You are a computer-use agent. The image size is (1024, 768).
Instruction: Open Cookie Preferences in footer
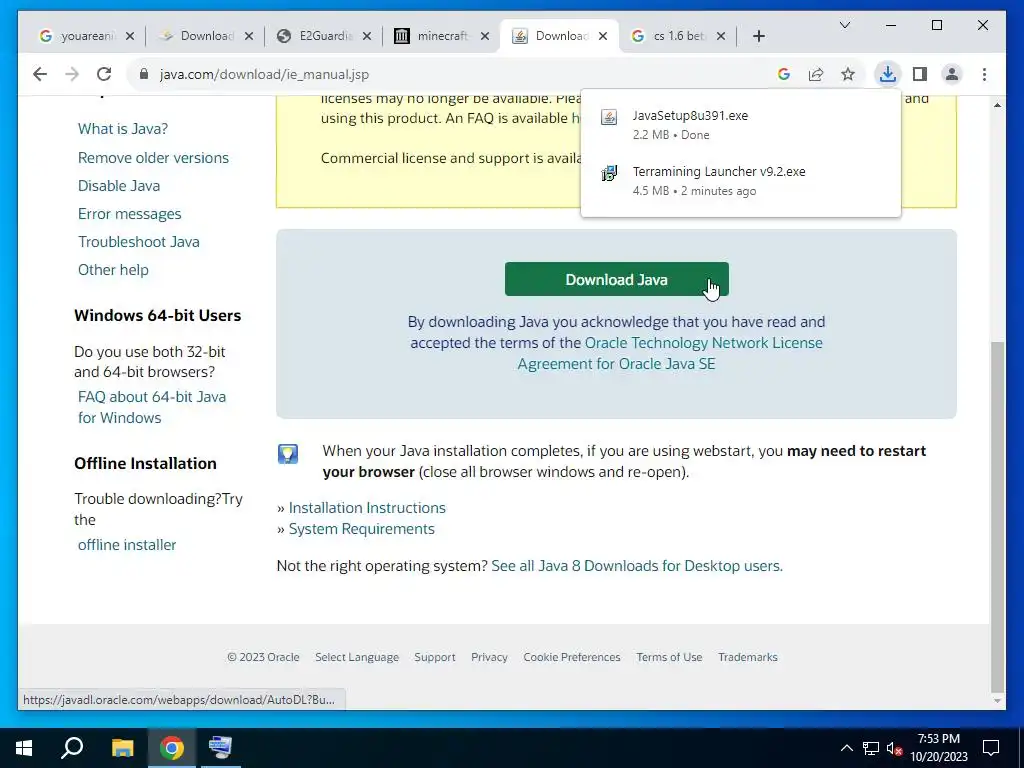tap(572, 658)
